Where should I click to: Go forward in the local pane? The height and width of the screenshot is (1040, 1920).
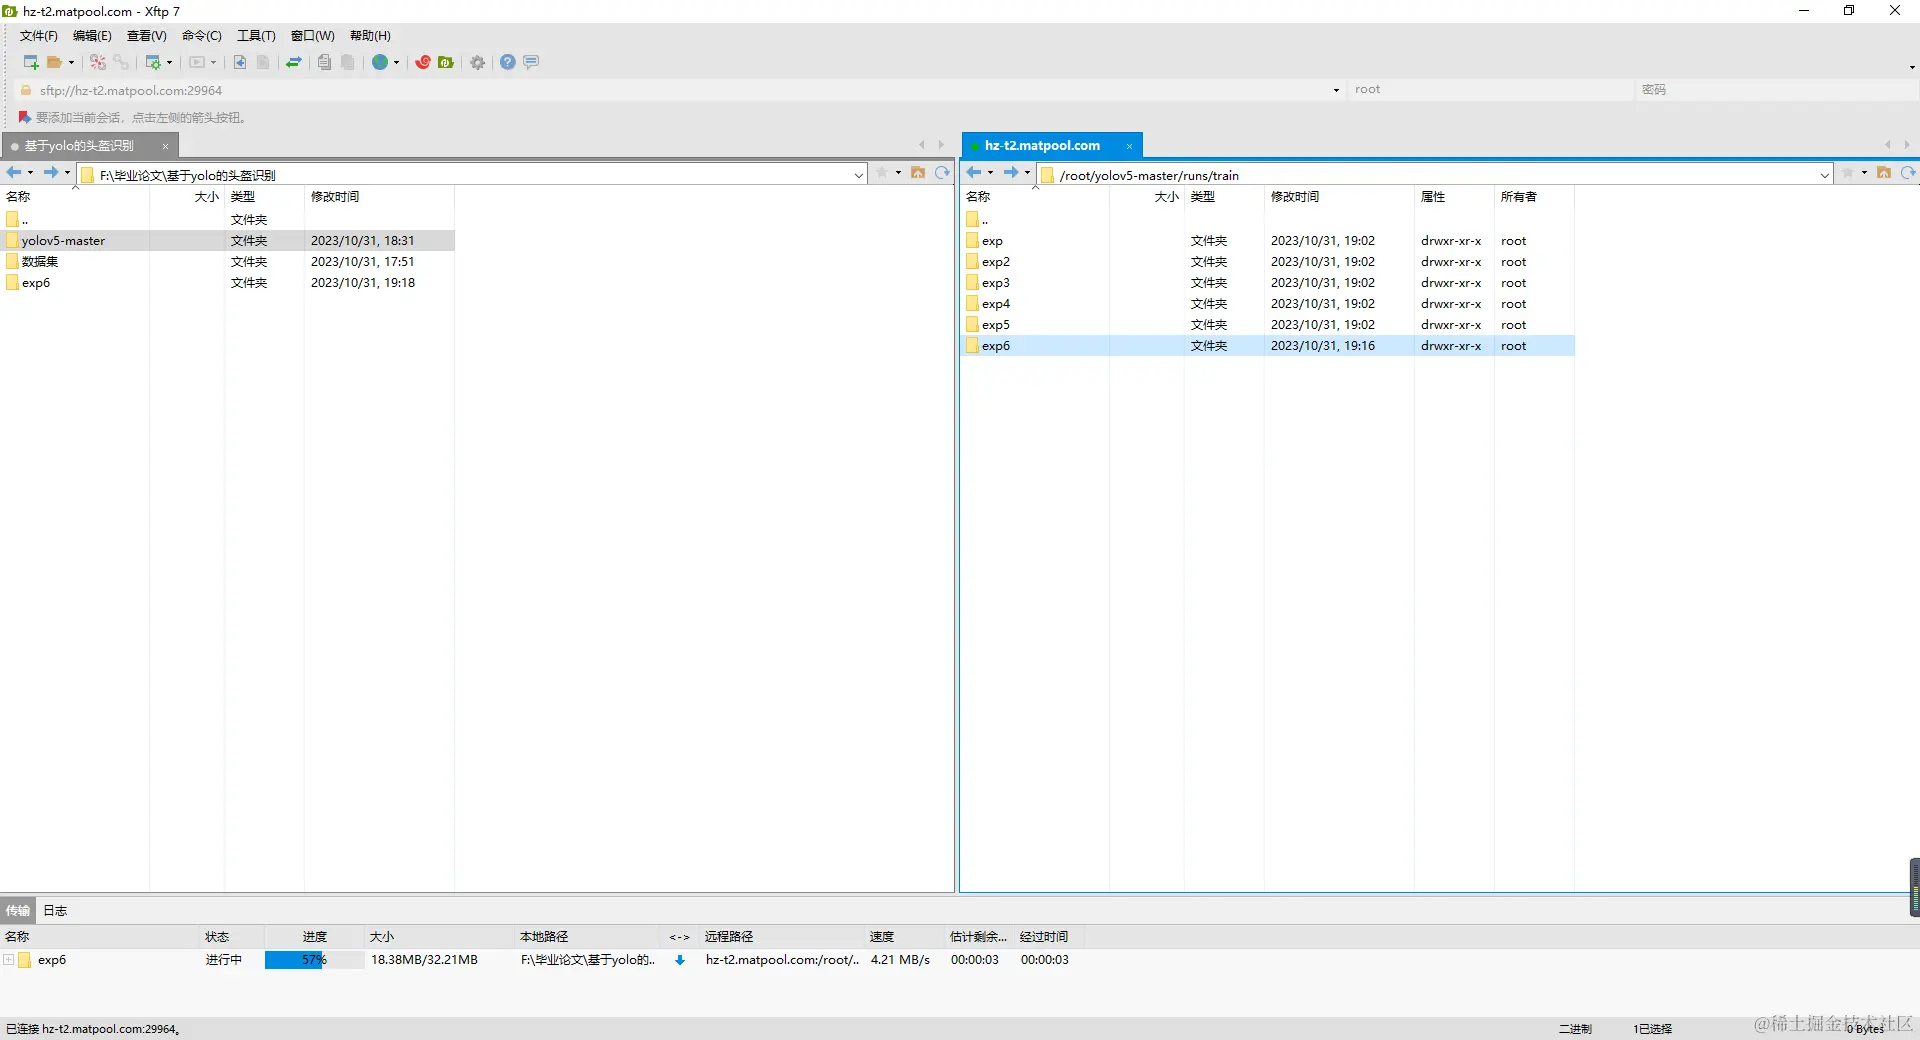[51, 173]
